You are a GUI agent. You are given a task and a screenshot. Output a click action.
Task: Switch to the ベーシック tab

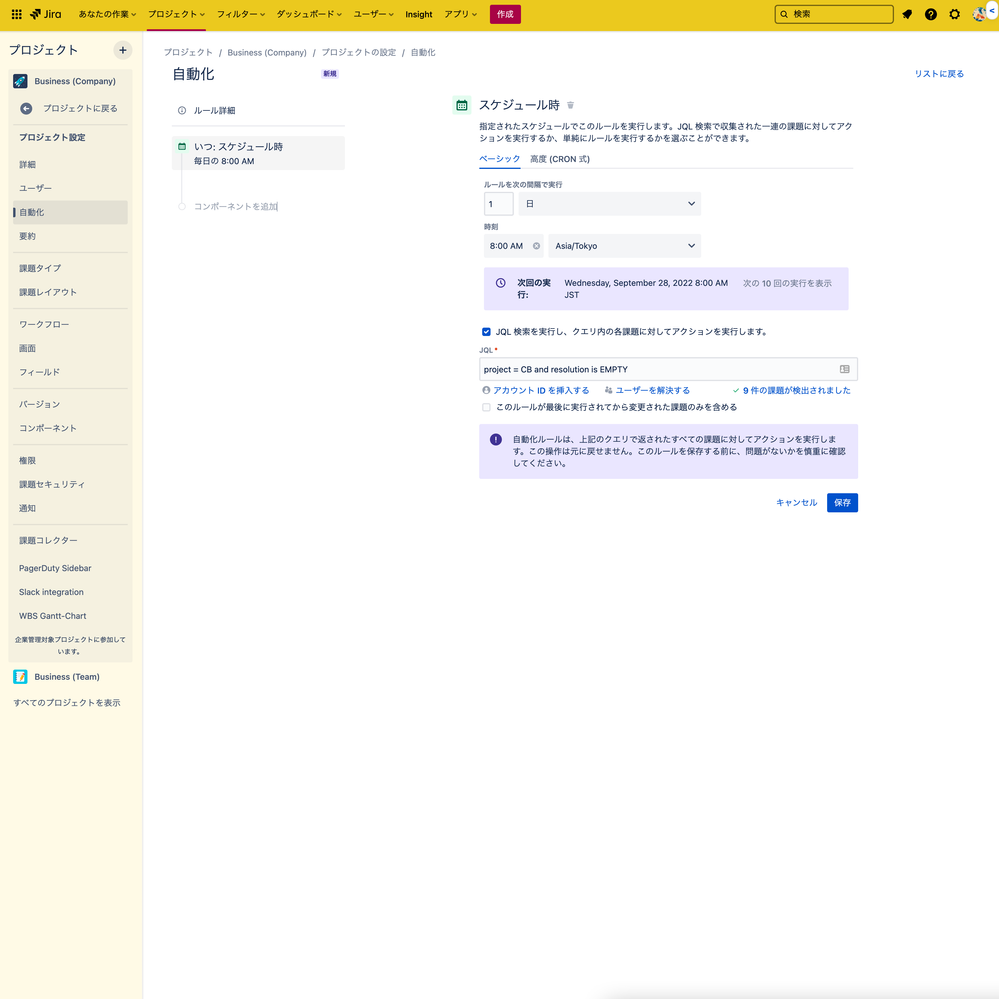tap(499, 158)
